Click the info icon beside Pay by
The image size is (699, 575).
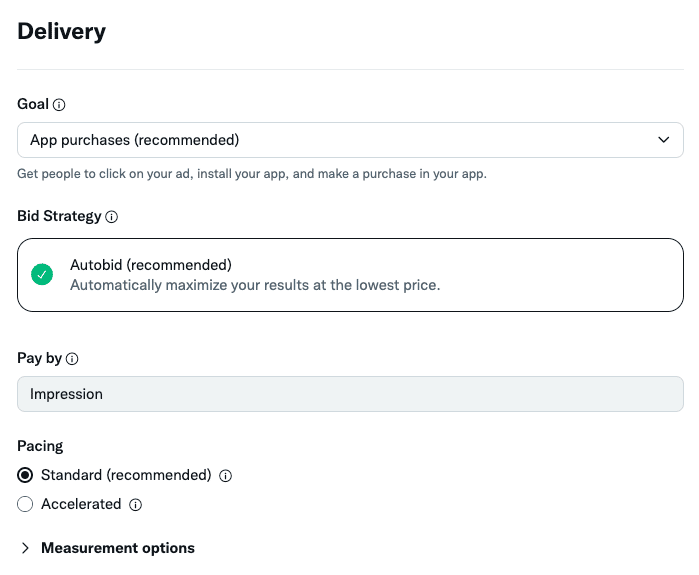[72, 359]
